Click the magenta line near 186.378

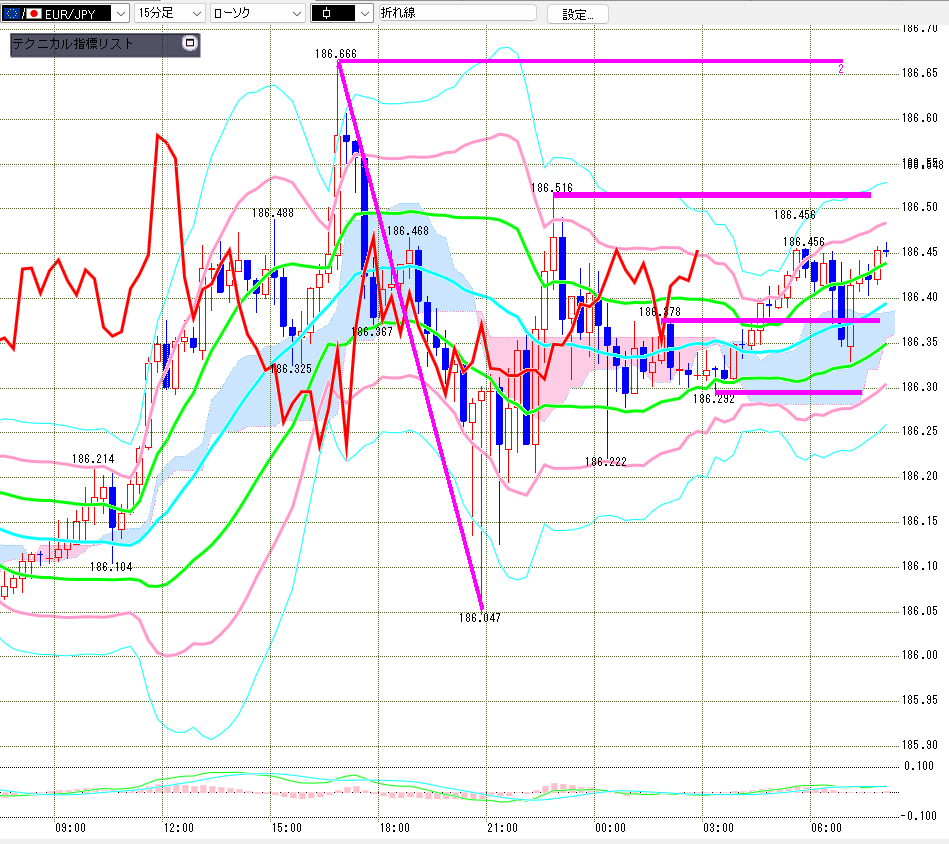coord(771,320)
